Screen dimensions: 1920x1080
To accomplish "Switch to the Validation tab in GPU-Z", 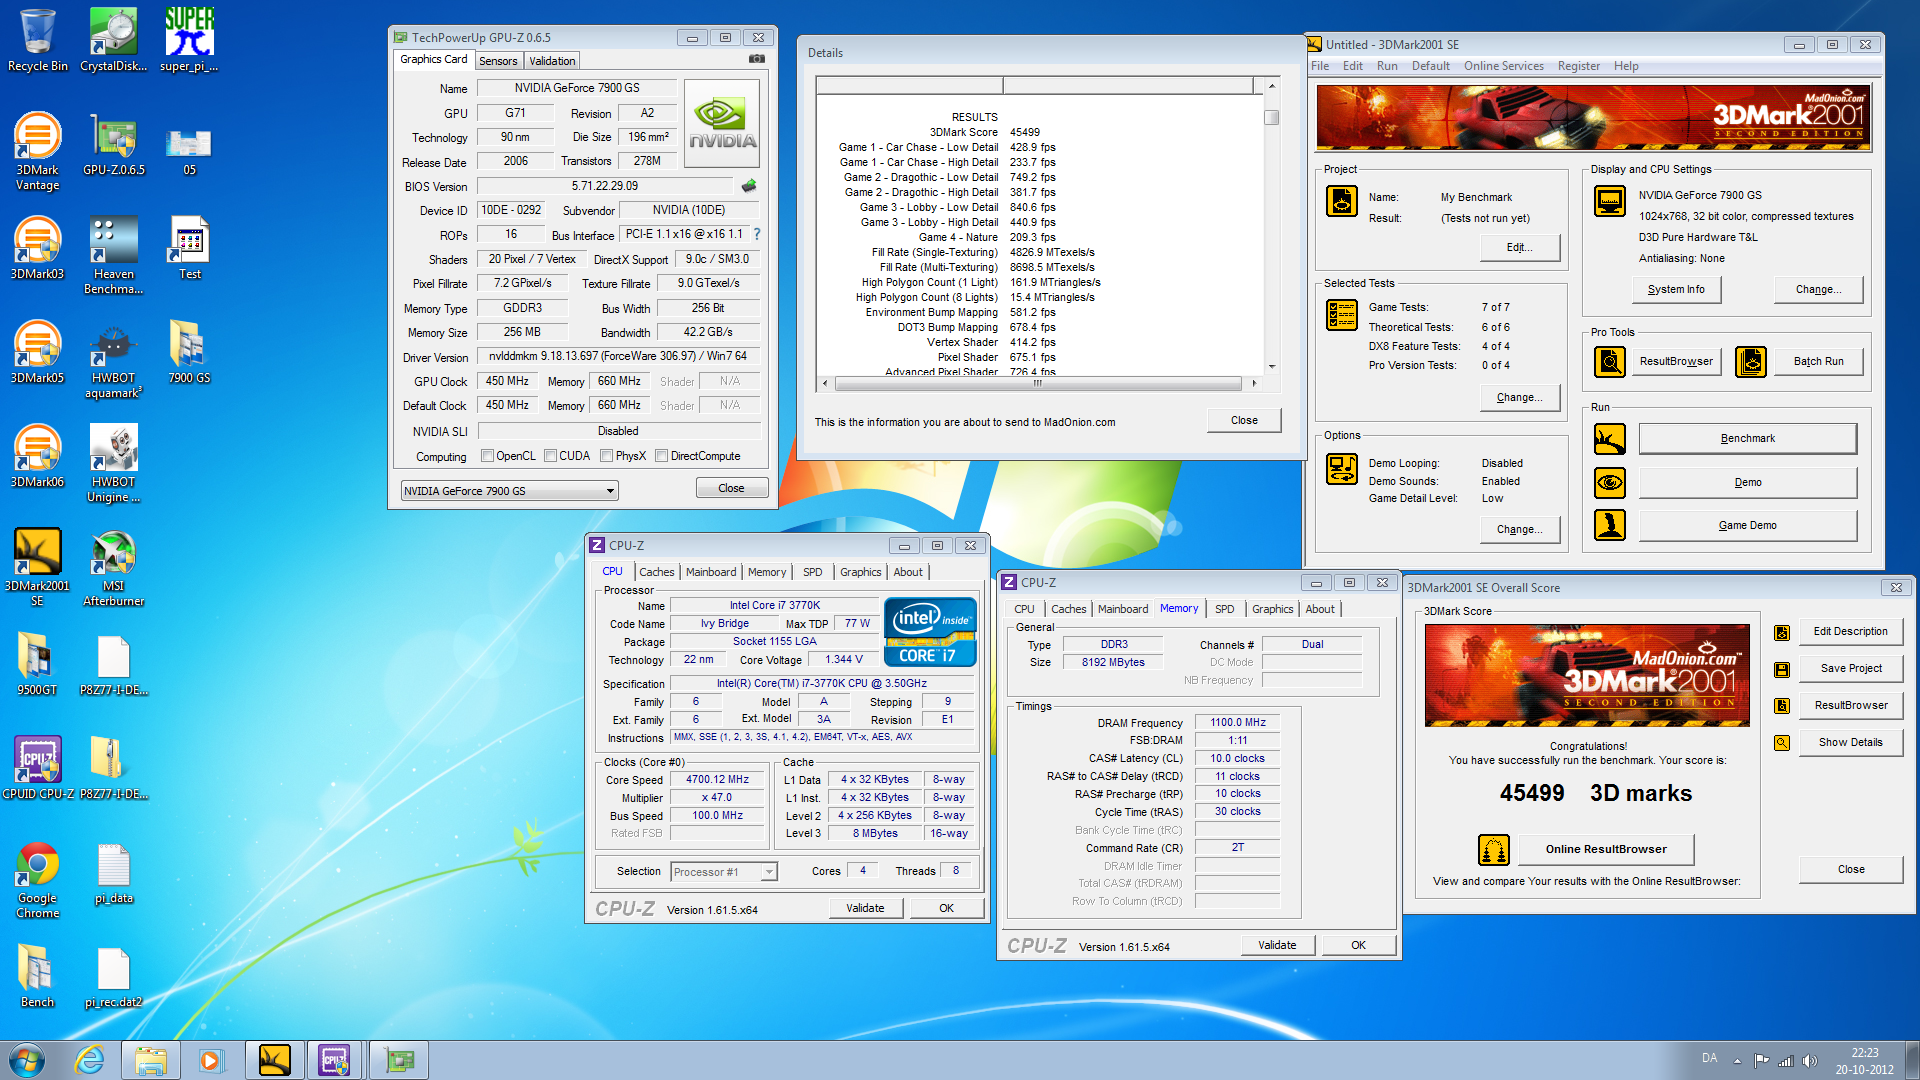I will click(x=552, y=61).
